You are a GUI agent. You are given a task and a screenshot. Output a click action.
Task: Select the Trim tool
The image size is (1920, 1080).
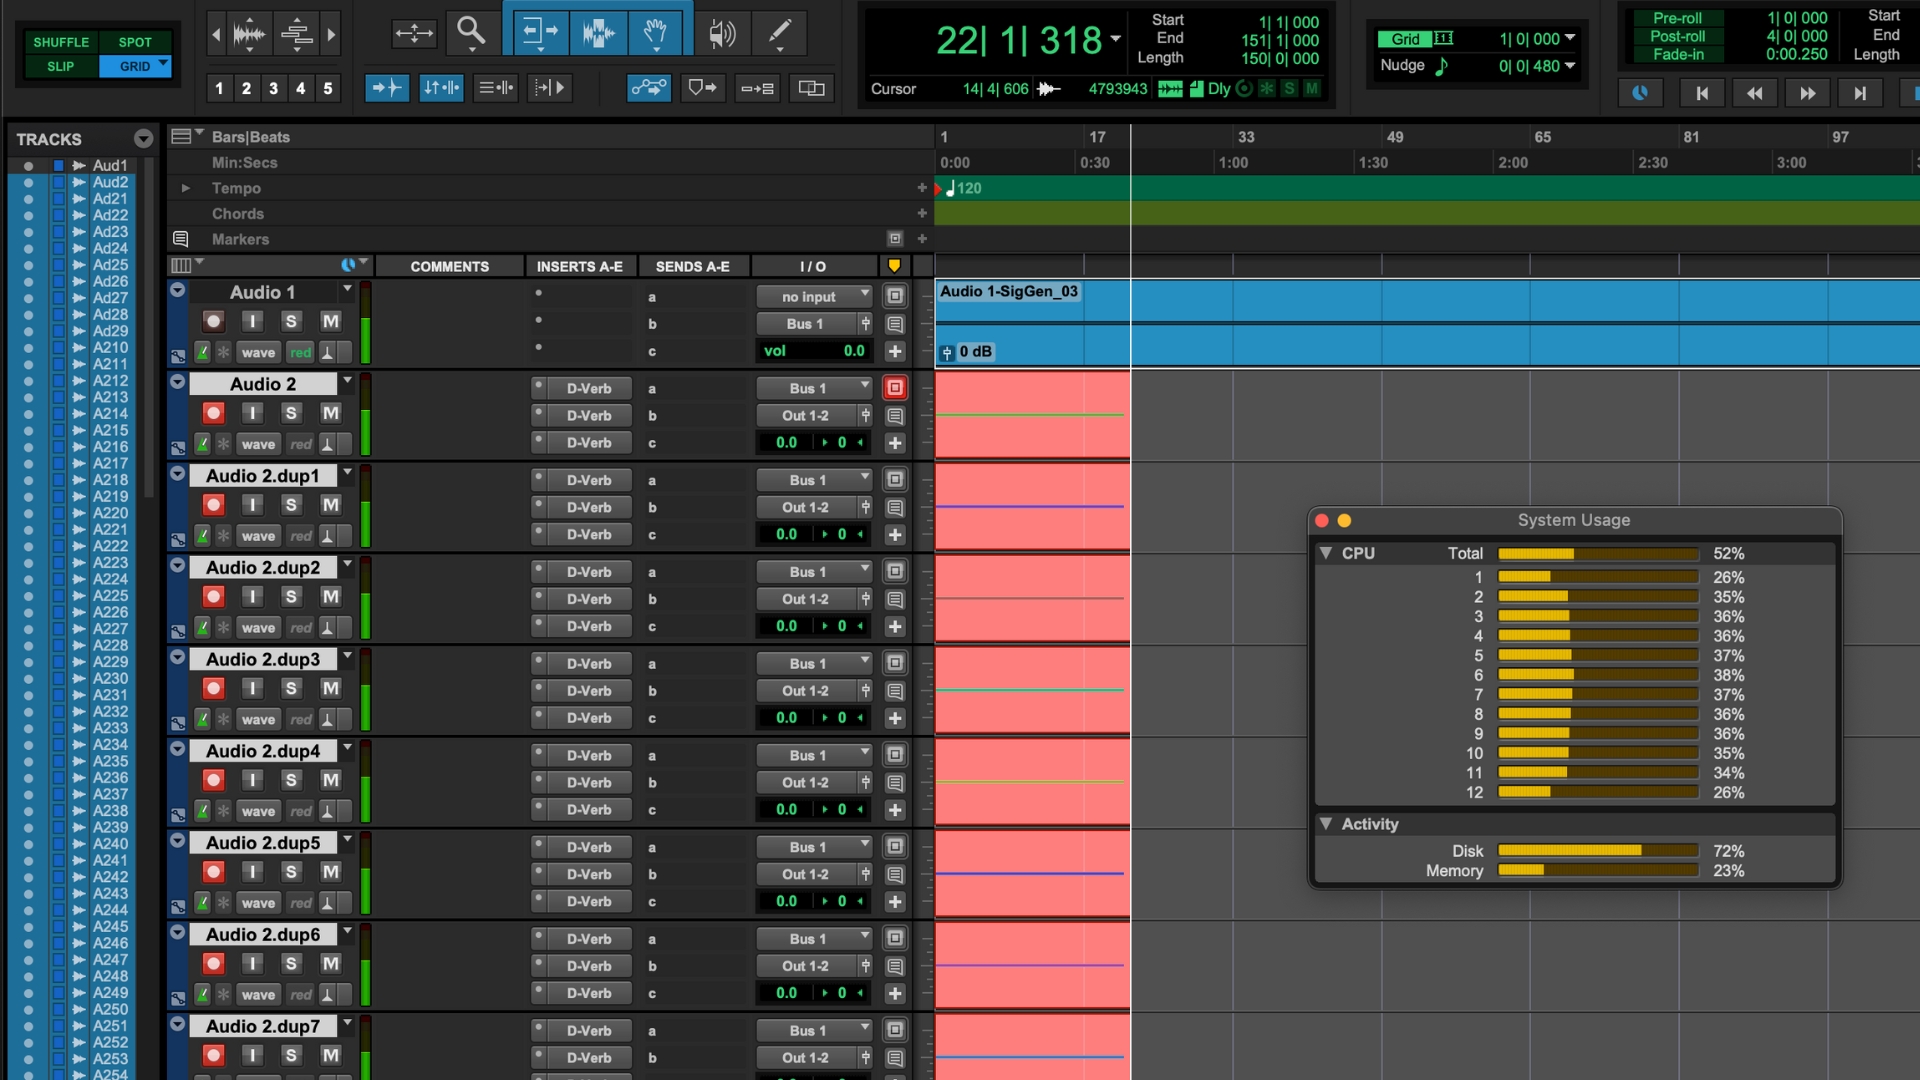[x=541, y=33]
